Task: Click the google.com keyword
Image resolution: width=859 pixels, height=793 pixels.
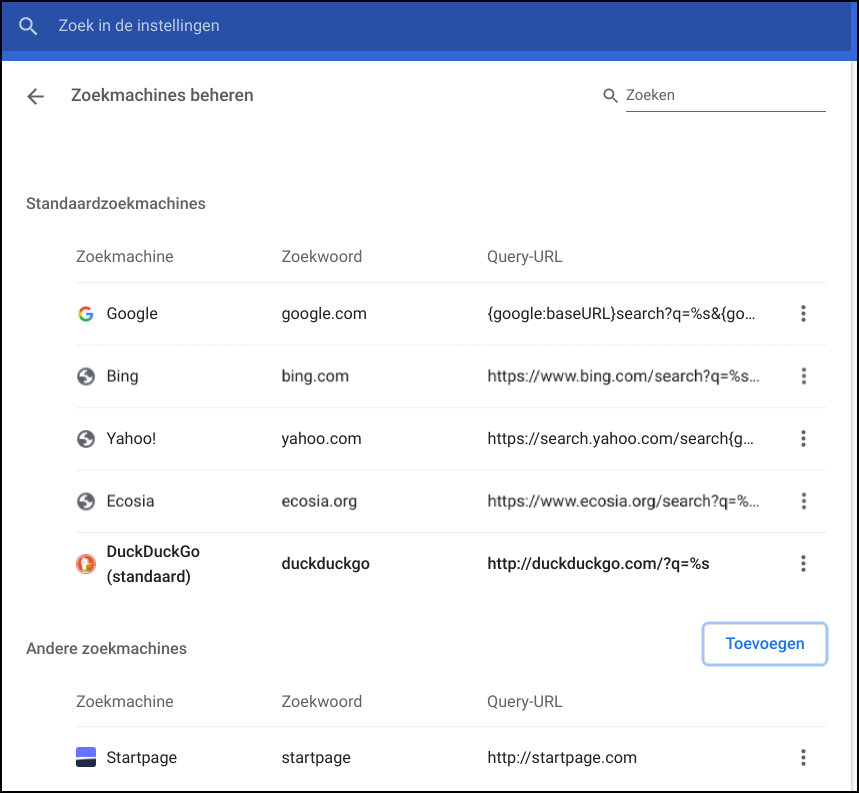Action: click(x=324, y=314)
